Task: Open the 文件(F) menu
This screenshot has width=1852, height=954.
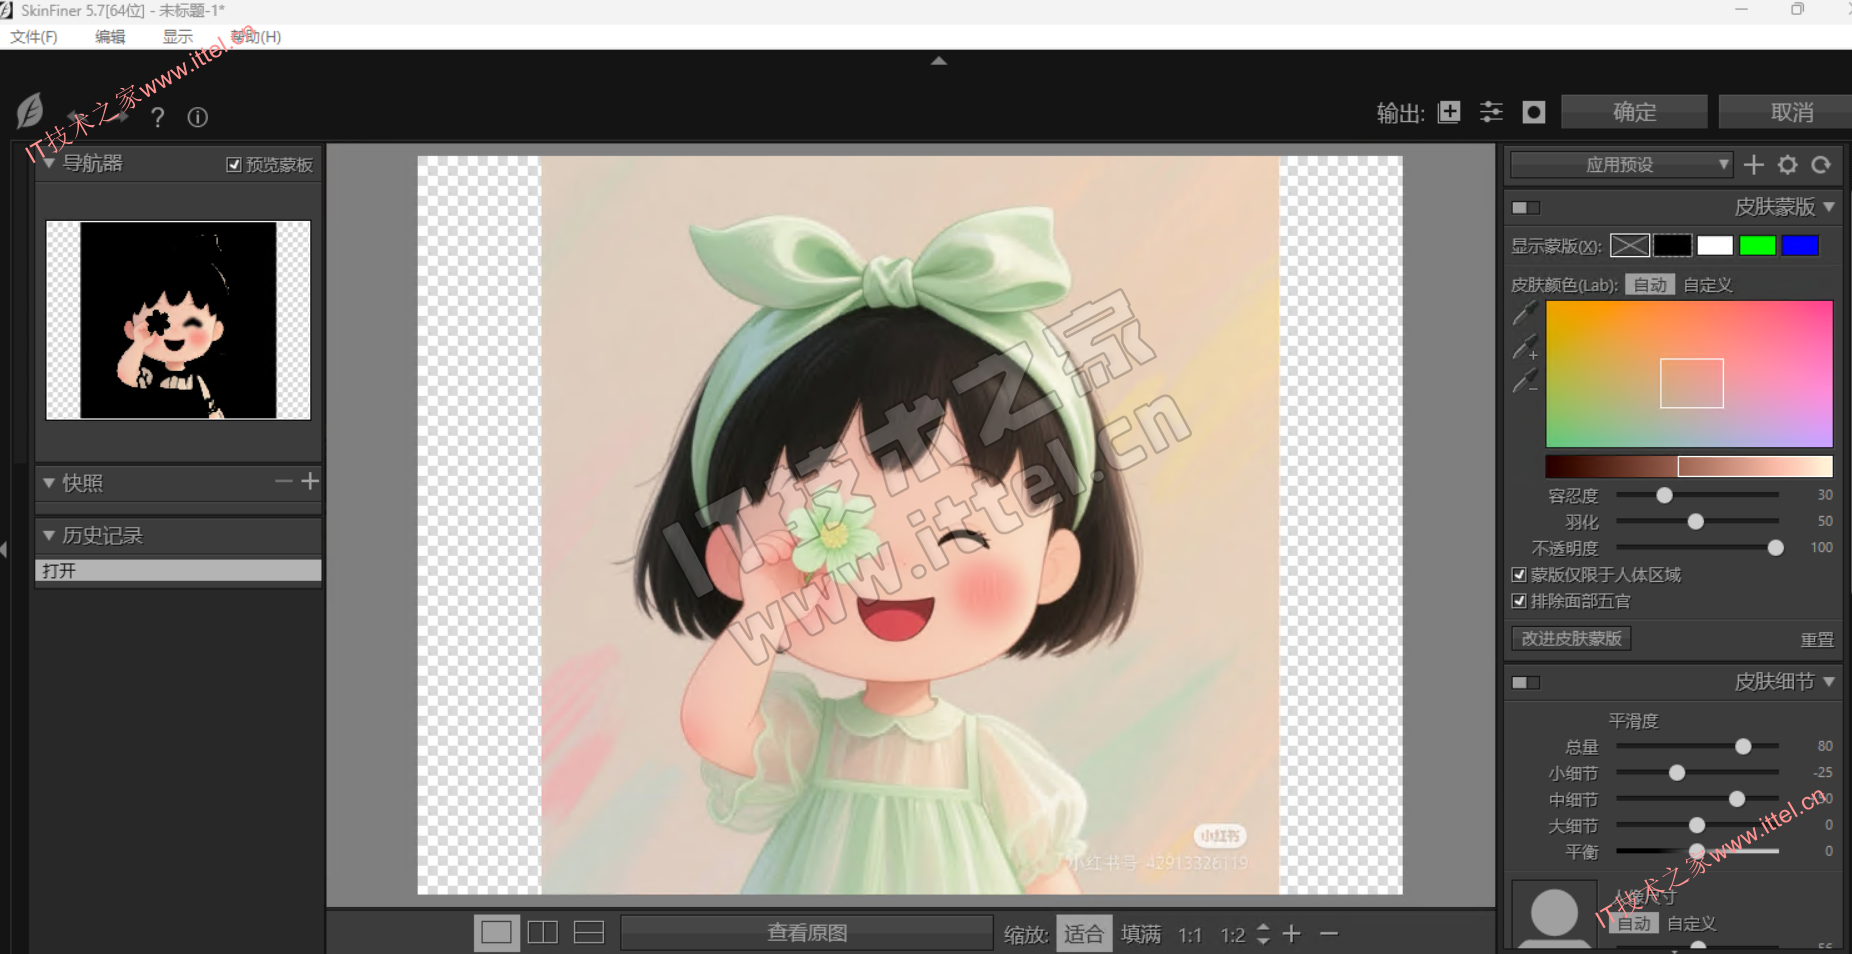Action: tap(34, 37)
